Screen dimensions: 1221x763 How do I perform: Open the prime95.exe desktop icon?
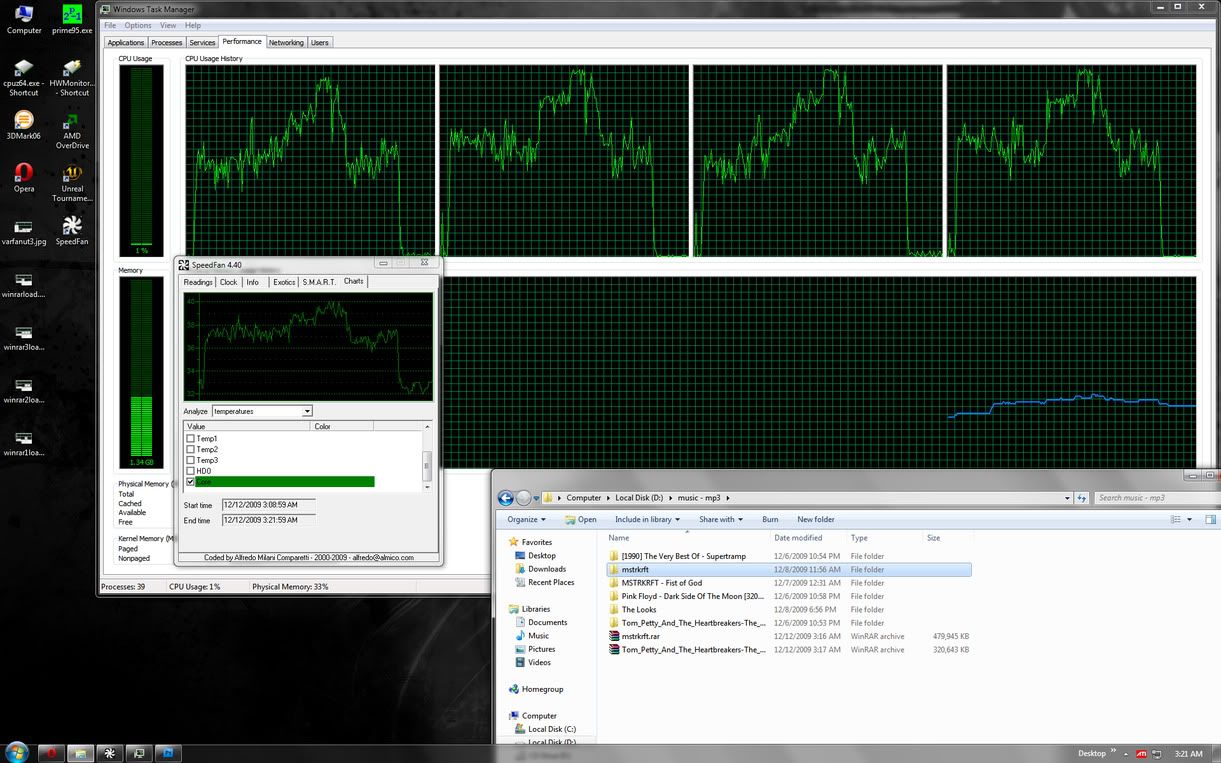(x=72, y=16)
